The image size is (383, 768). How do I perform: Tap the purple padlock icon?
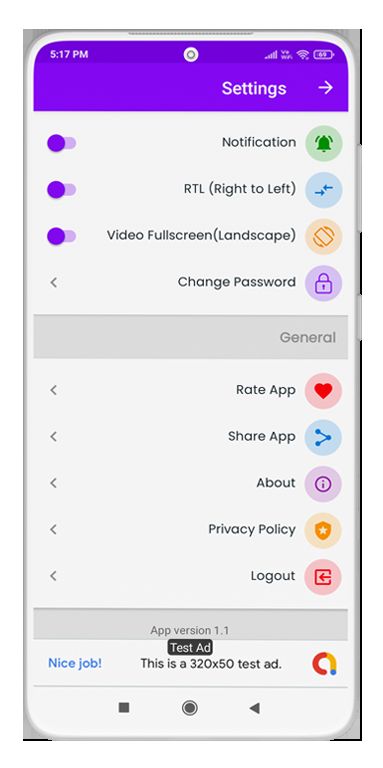tap(323, 283)
